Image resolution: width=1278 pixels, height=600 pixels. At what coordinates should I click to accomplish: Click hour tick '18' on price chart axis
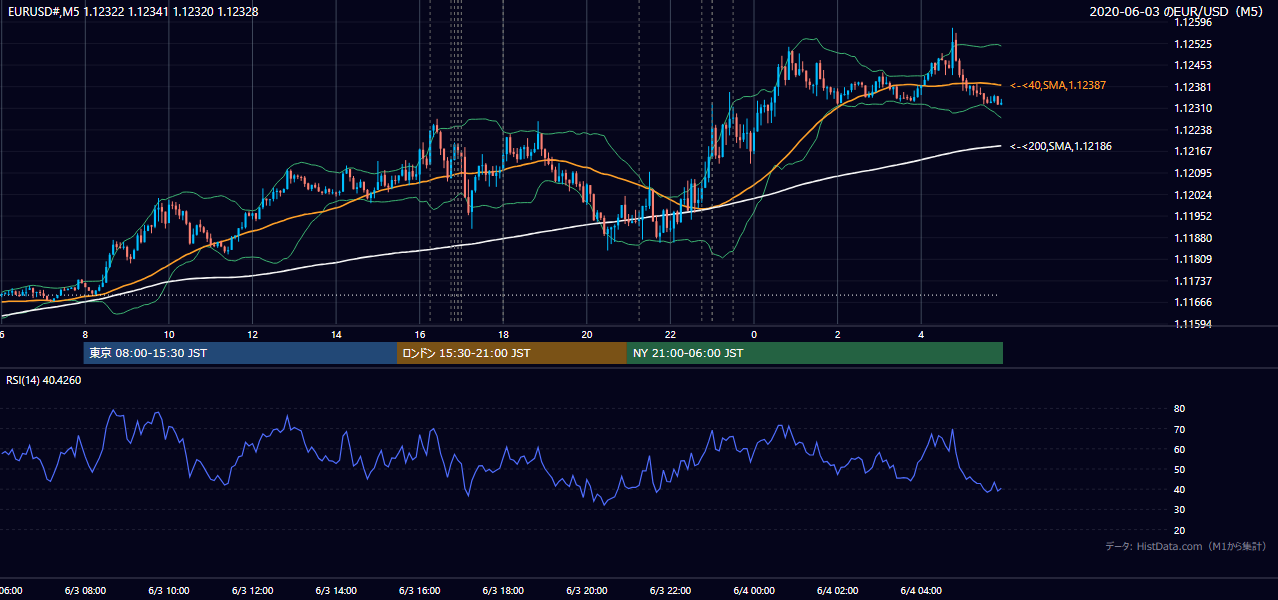[503, 335]
